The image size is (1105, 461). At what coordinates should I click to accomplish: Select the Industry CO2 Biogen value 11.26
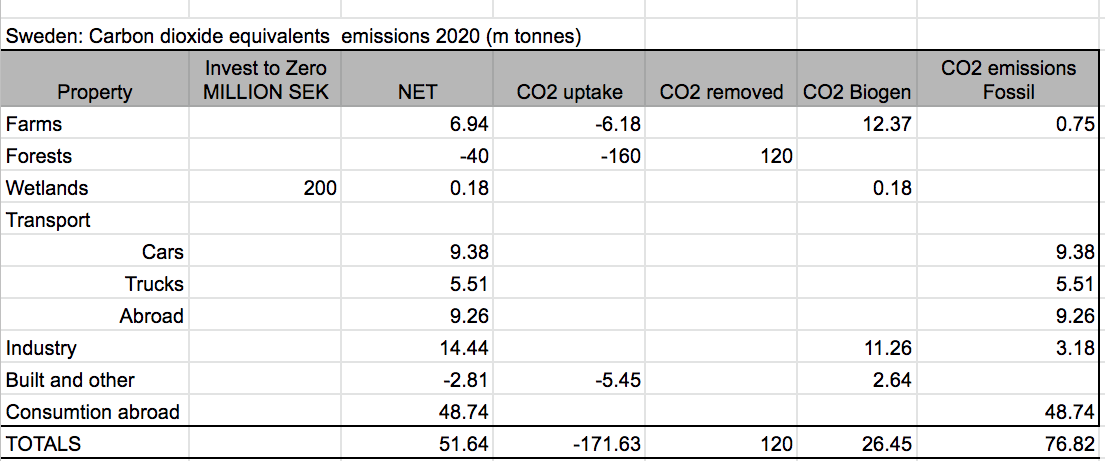[888, 348]
